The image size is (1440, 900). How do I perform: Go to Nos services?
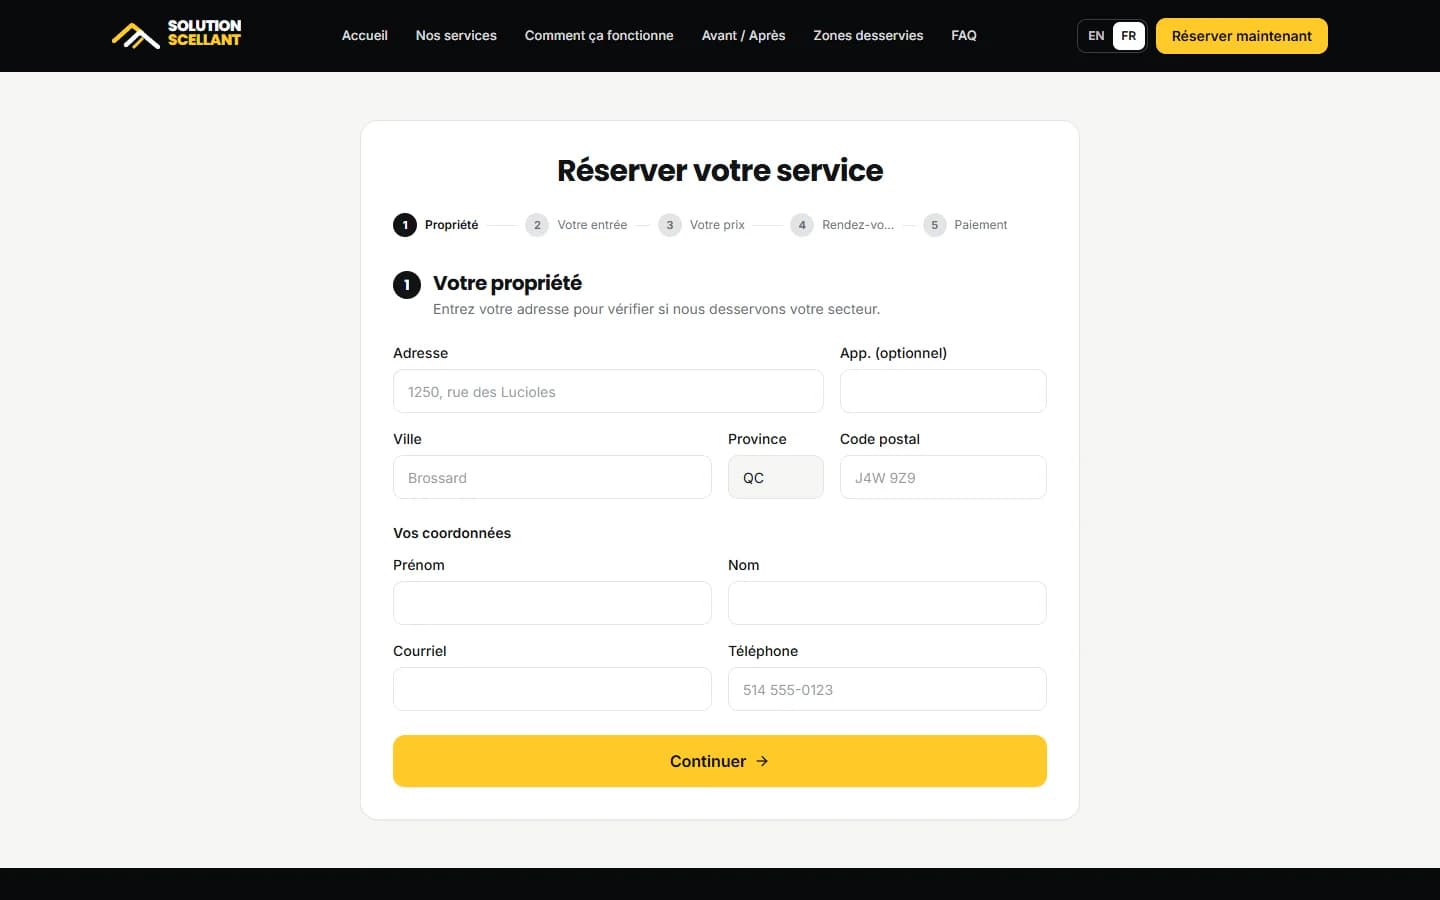click(x=456, y=35)
